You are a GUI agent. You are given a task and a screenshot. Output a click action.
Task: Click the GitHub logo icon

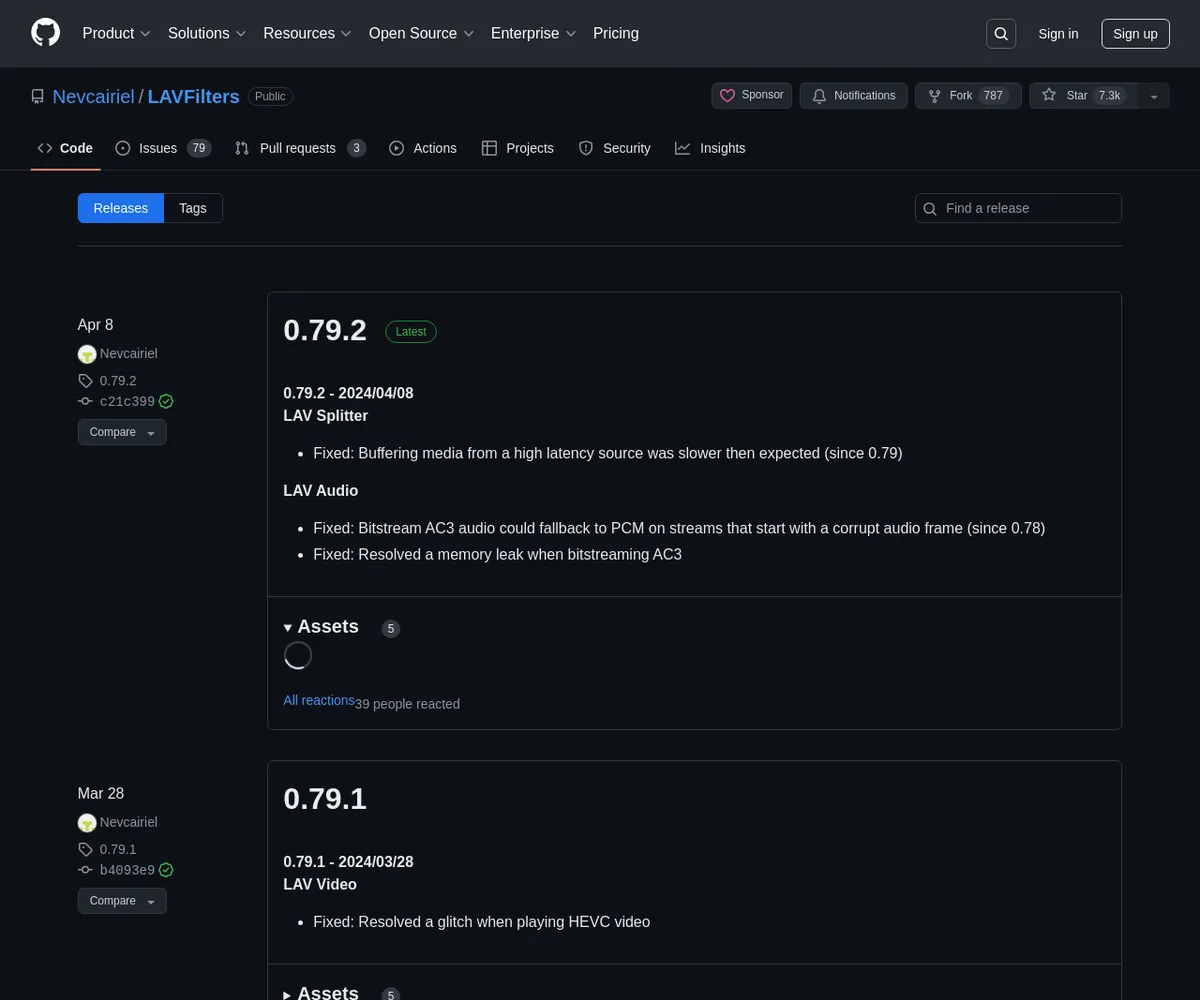[x=46, y=33]
